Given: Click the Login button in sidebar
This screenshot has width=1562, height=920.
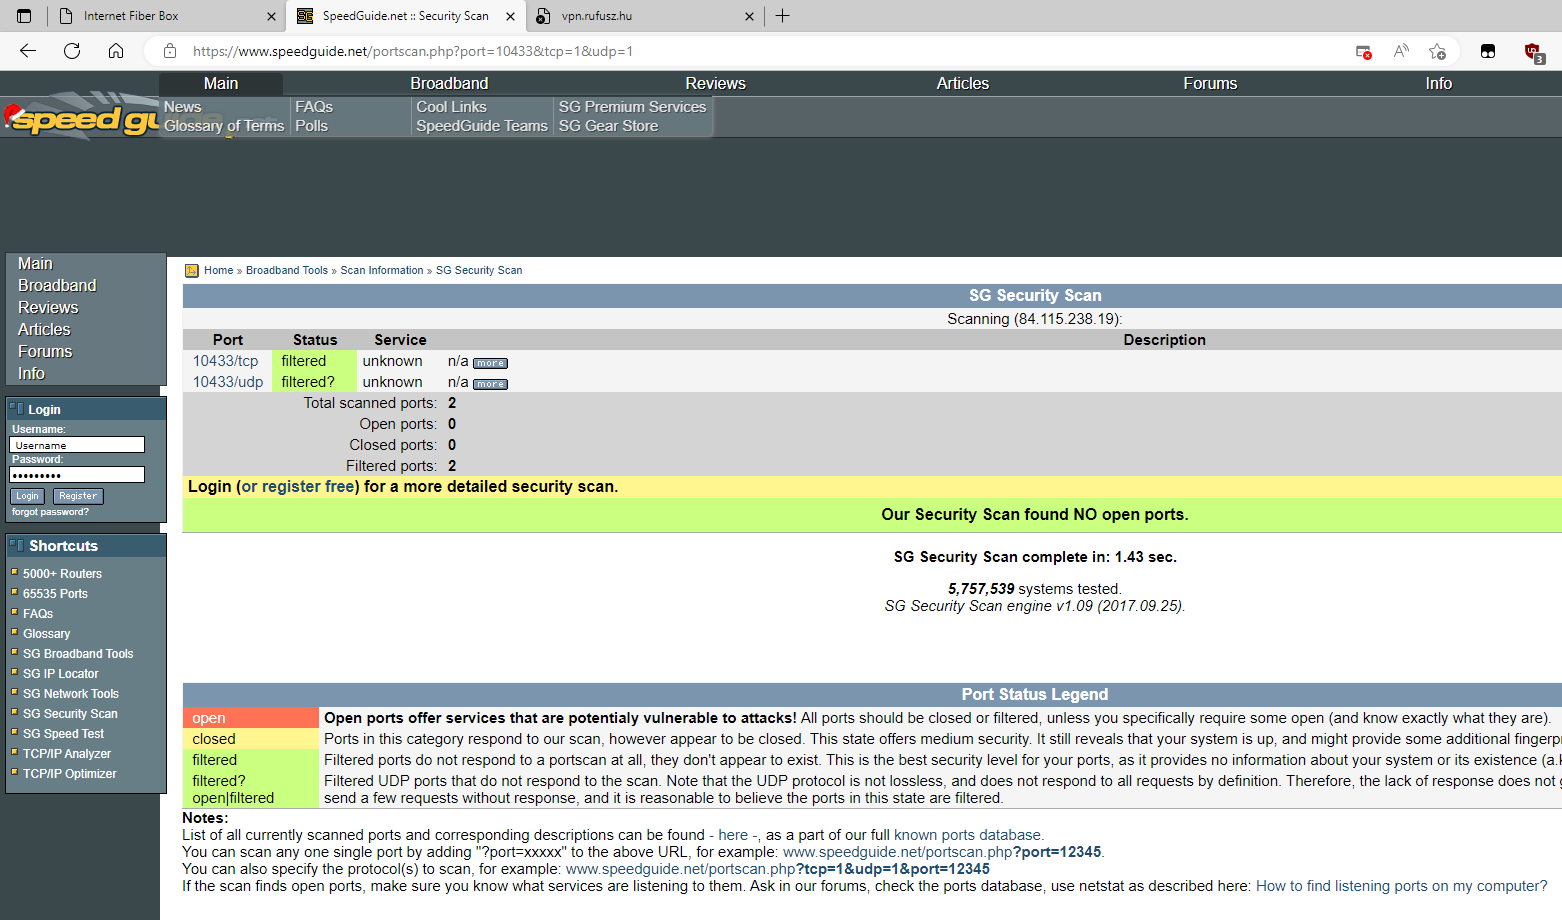Looking at the screenshot, I should pos(27,496).
